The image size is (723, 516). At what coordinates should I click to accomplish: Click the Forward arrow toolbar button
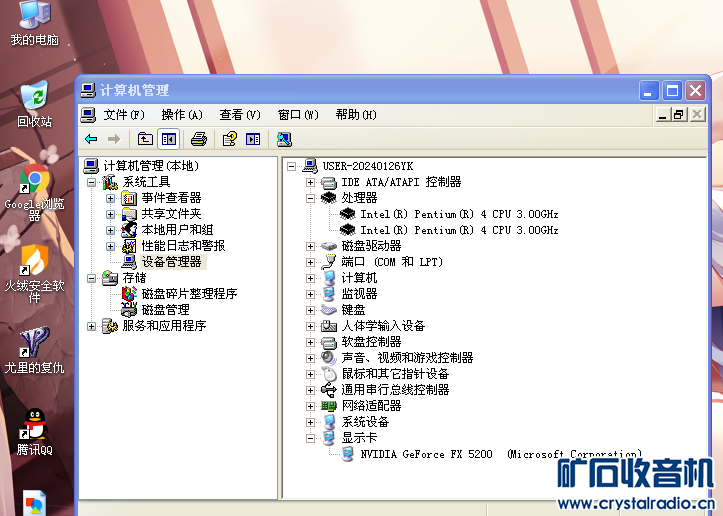(x=114, y=139)
